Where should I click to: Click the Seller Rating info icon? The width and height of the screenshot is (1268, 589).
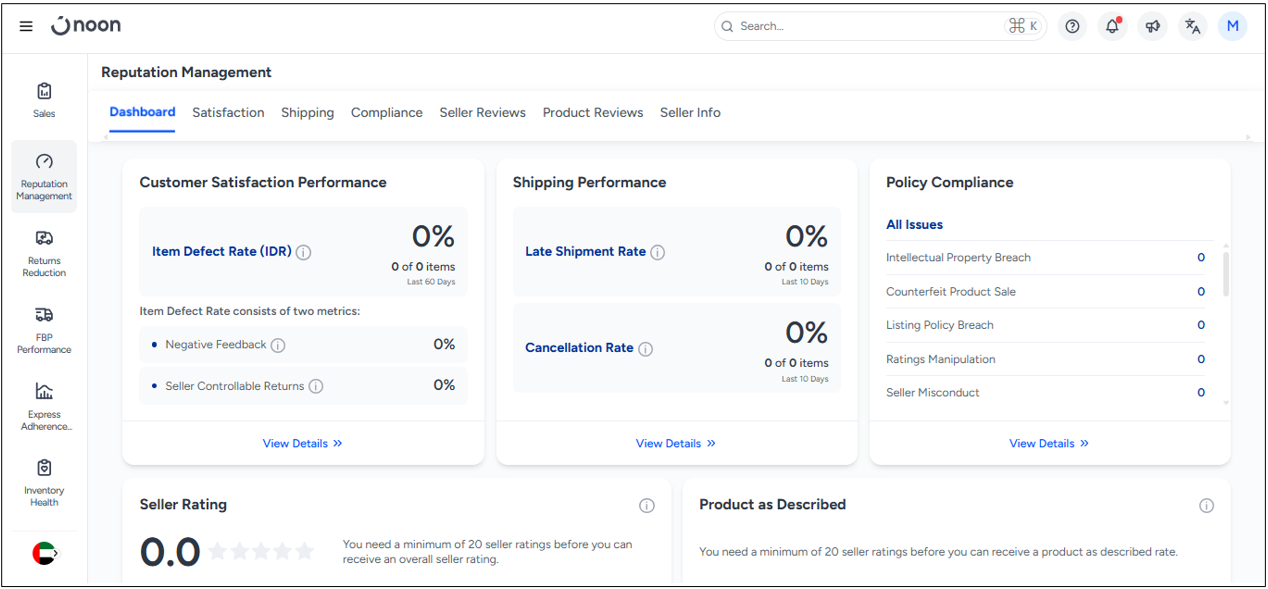click(647, 505)
